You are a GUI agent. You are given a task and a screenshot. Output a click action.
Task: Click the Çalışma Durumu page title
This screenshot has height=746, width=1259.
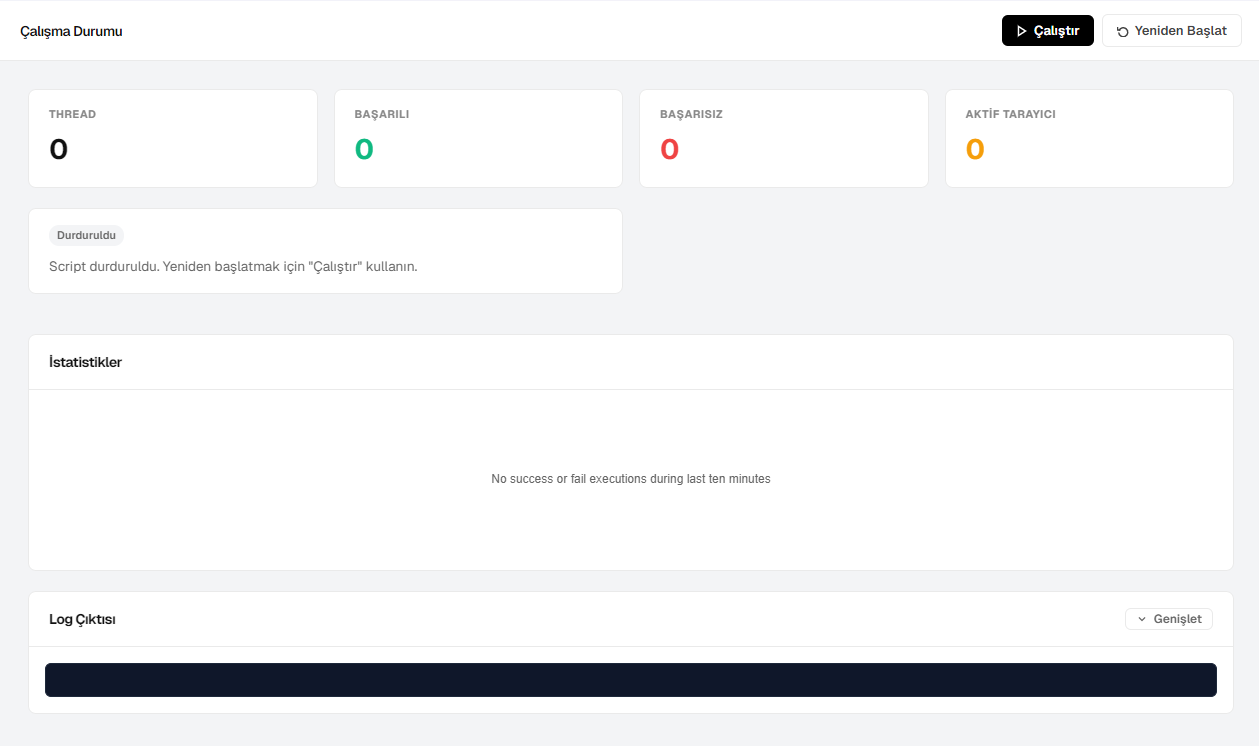[x=71, y=31]
